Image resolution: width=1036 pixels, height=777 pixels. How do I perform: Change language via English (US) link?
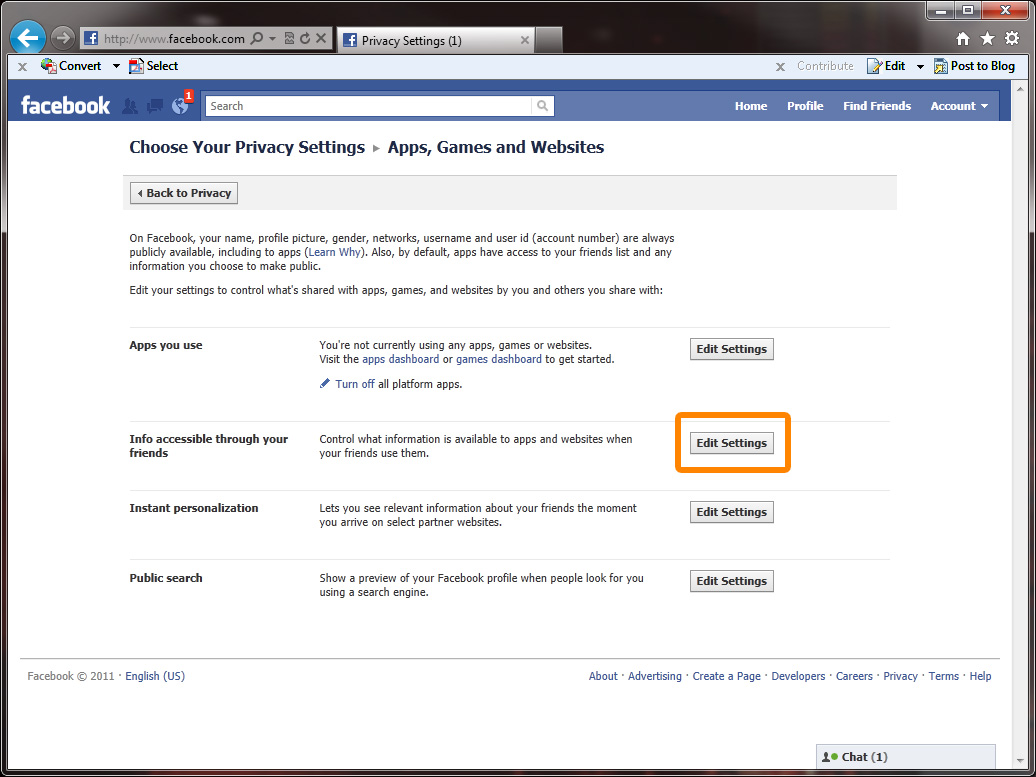pos(155,676)
